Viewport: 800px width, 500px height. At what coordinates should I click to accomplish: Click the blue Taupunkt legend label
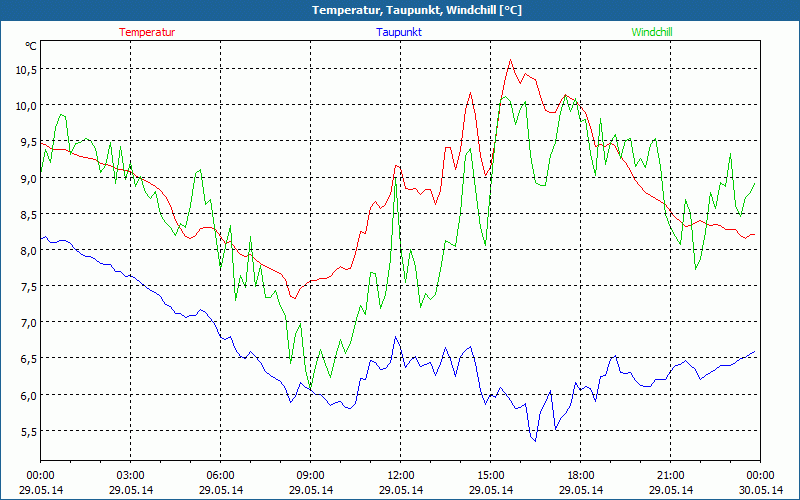click(x=399, y=32)
